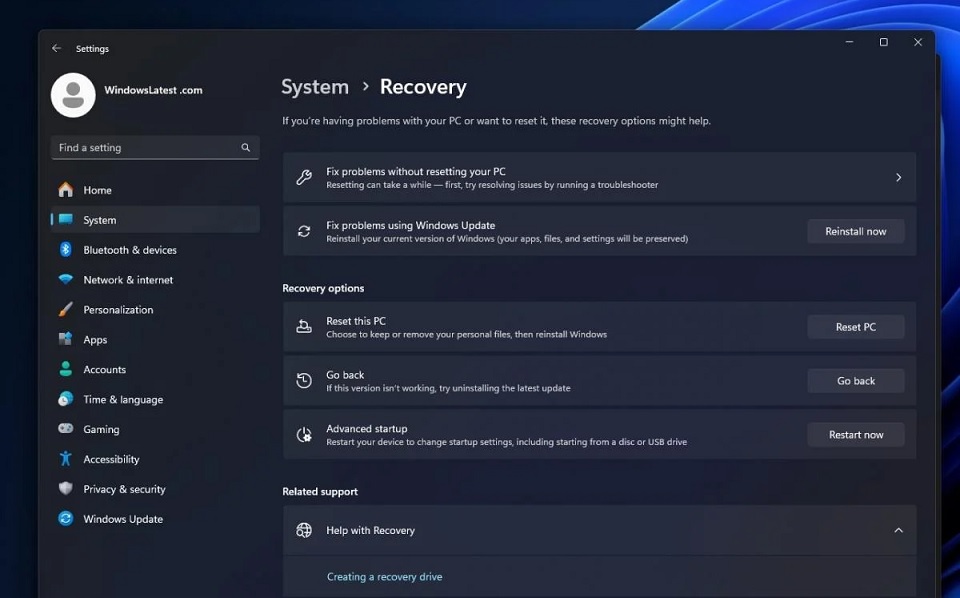This screenshot has width=960, height=598.
Task: Click the Privacy & security shield icon
Action: click(66, 488)
